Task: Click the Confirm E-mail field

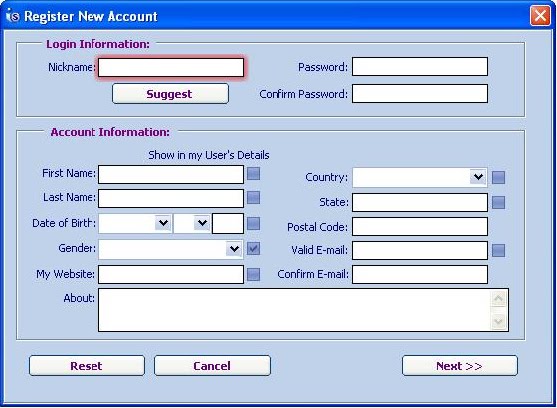Action: [x=420, y=274]
